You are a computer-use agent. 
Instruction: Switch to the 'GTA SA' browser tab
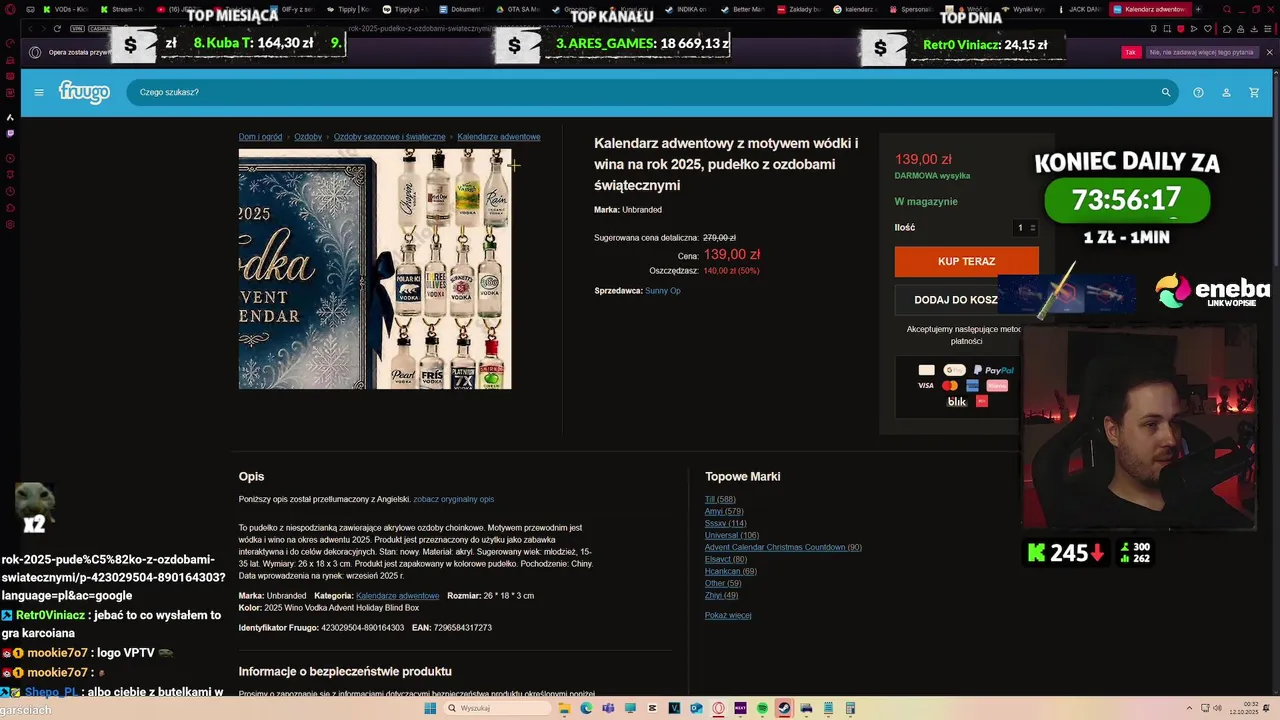[x=516, y=9]
